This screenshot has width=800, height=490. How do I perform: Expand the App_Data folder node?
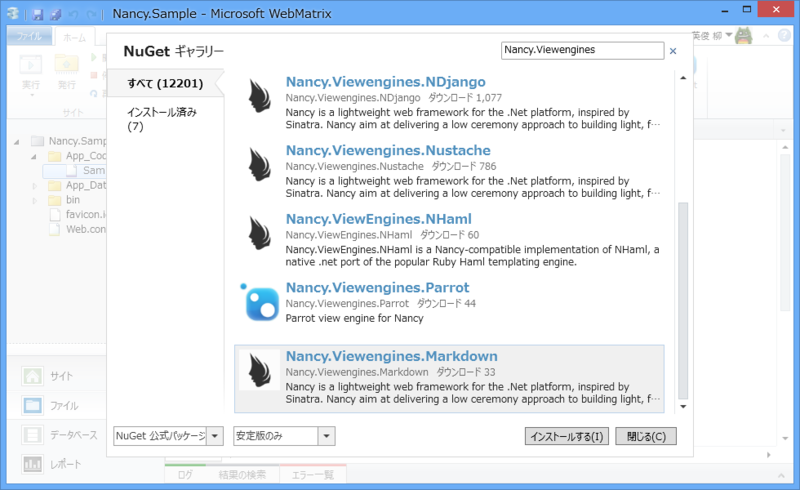click(35, 186)
